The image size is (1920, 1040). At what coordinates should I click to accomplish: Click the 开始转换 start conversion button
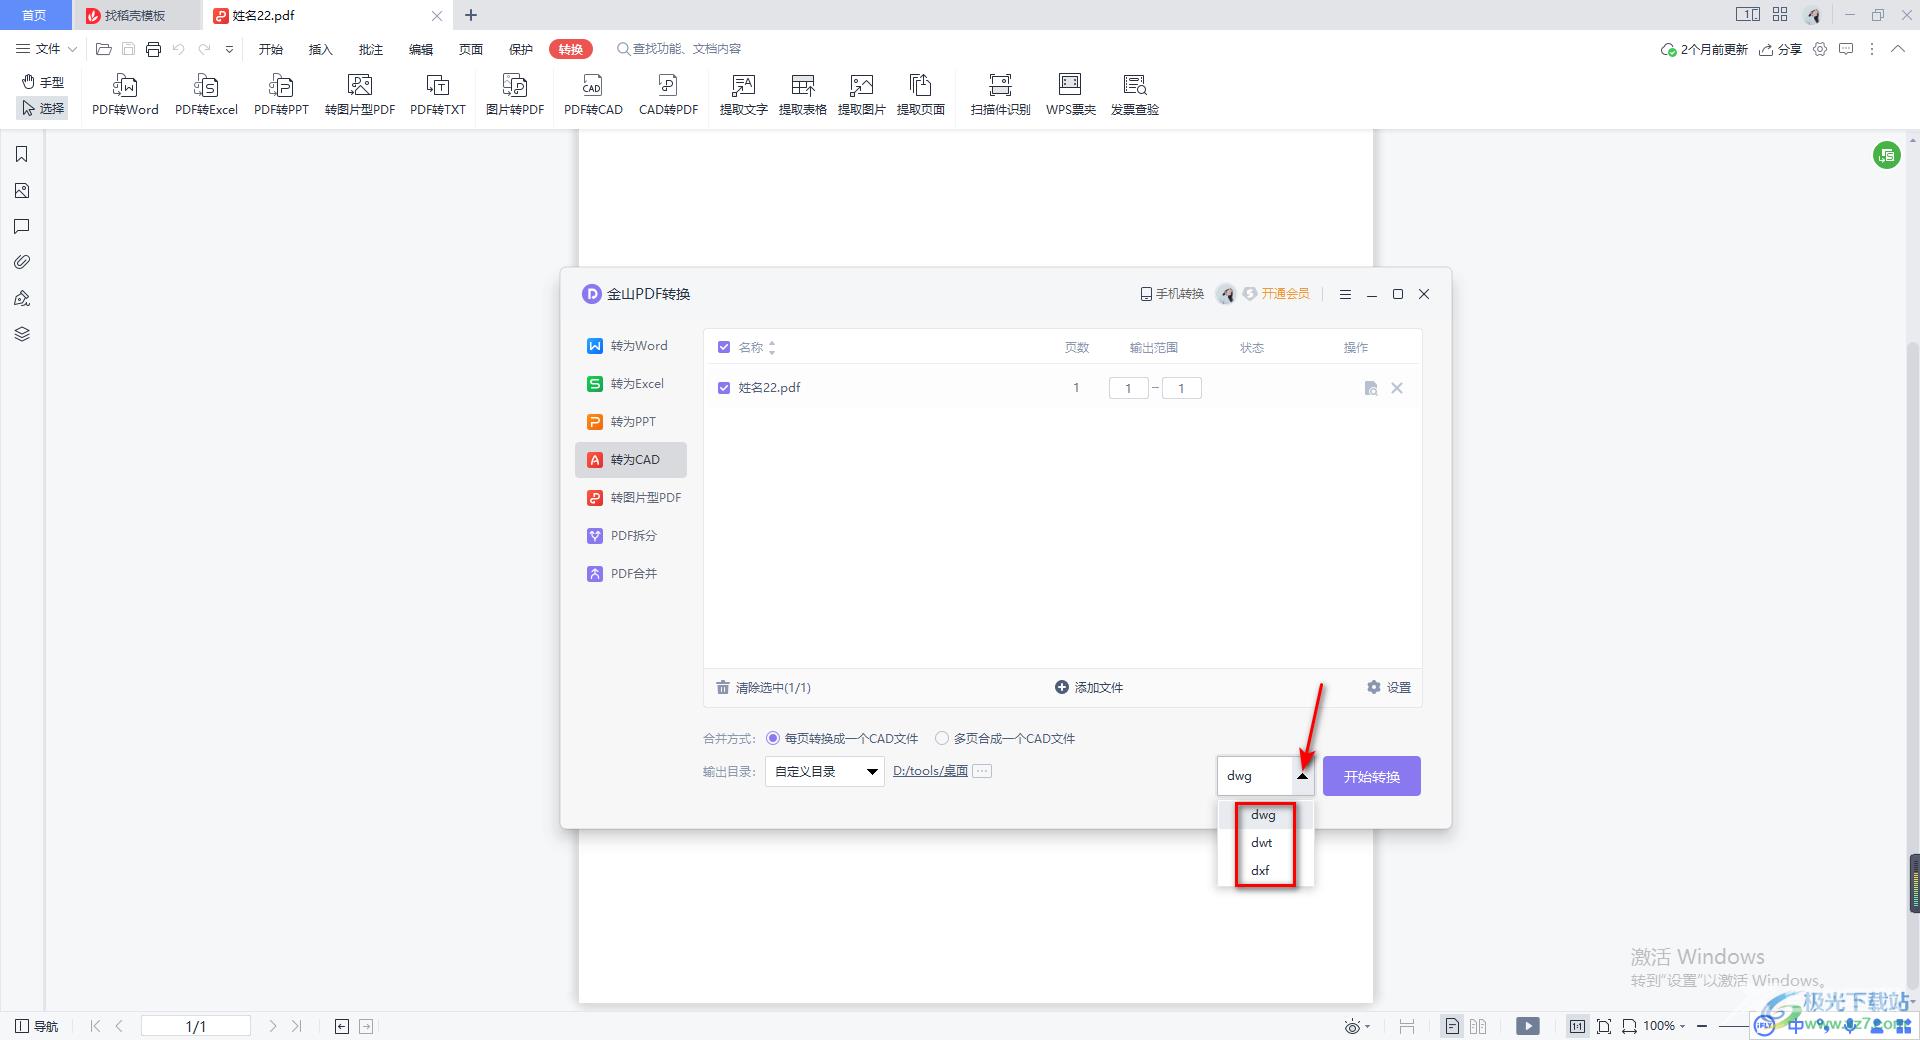[1371, 776]
